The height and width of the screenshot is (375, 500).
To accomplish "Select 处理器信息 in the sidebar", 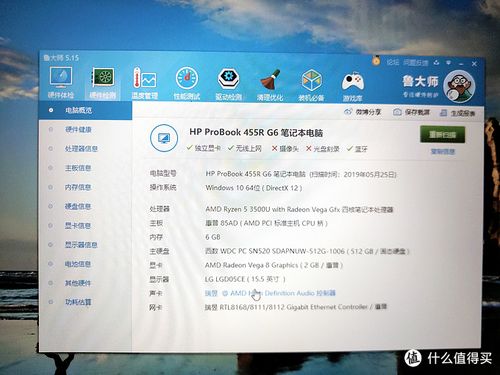I will click(x=81, y=149).
